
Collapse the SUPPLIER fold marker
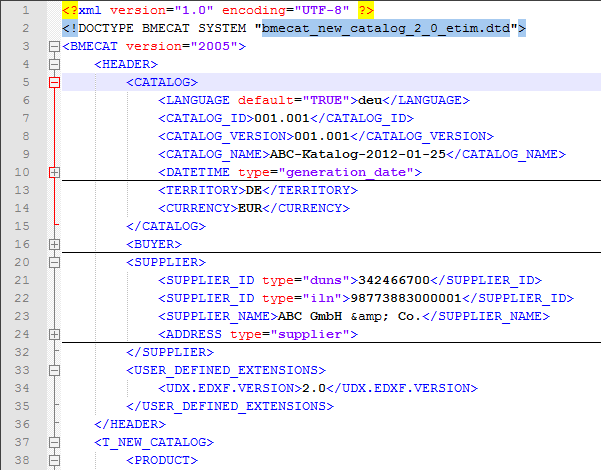[54, 262]
